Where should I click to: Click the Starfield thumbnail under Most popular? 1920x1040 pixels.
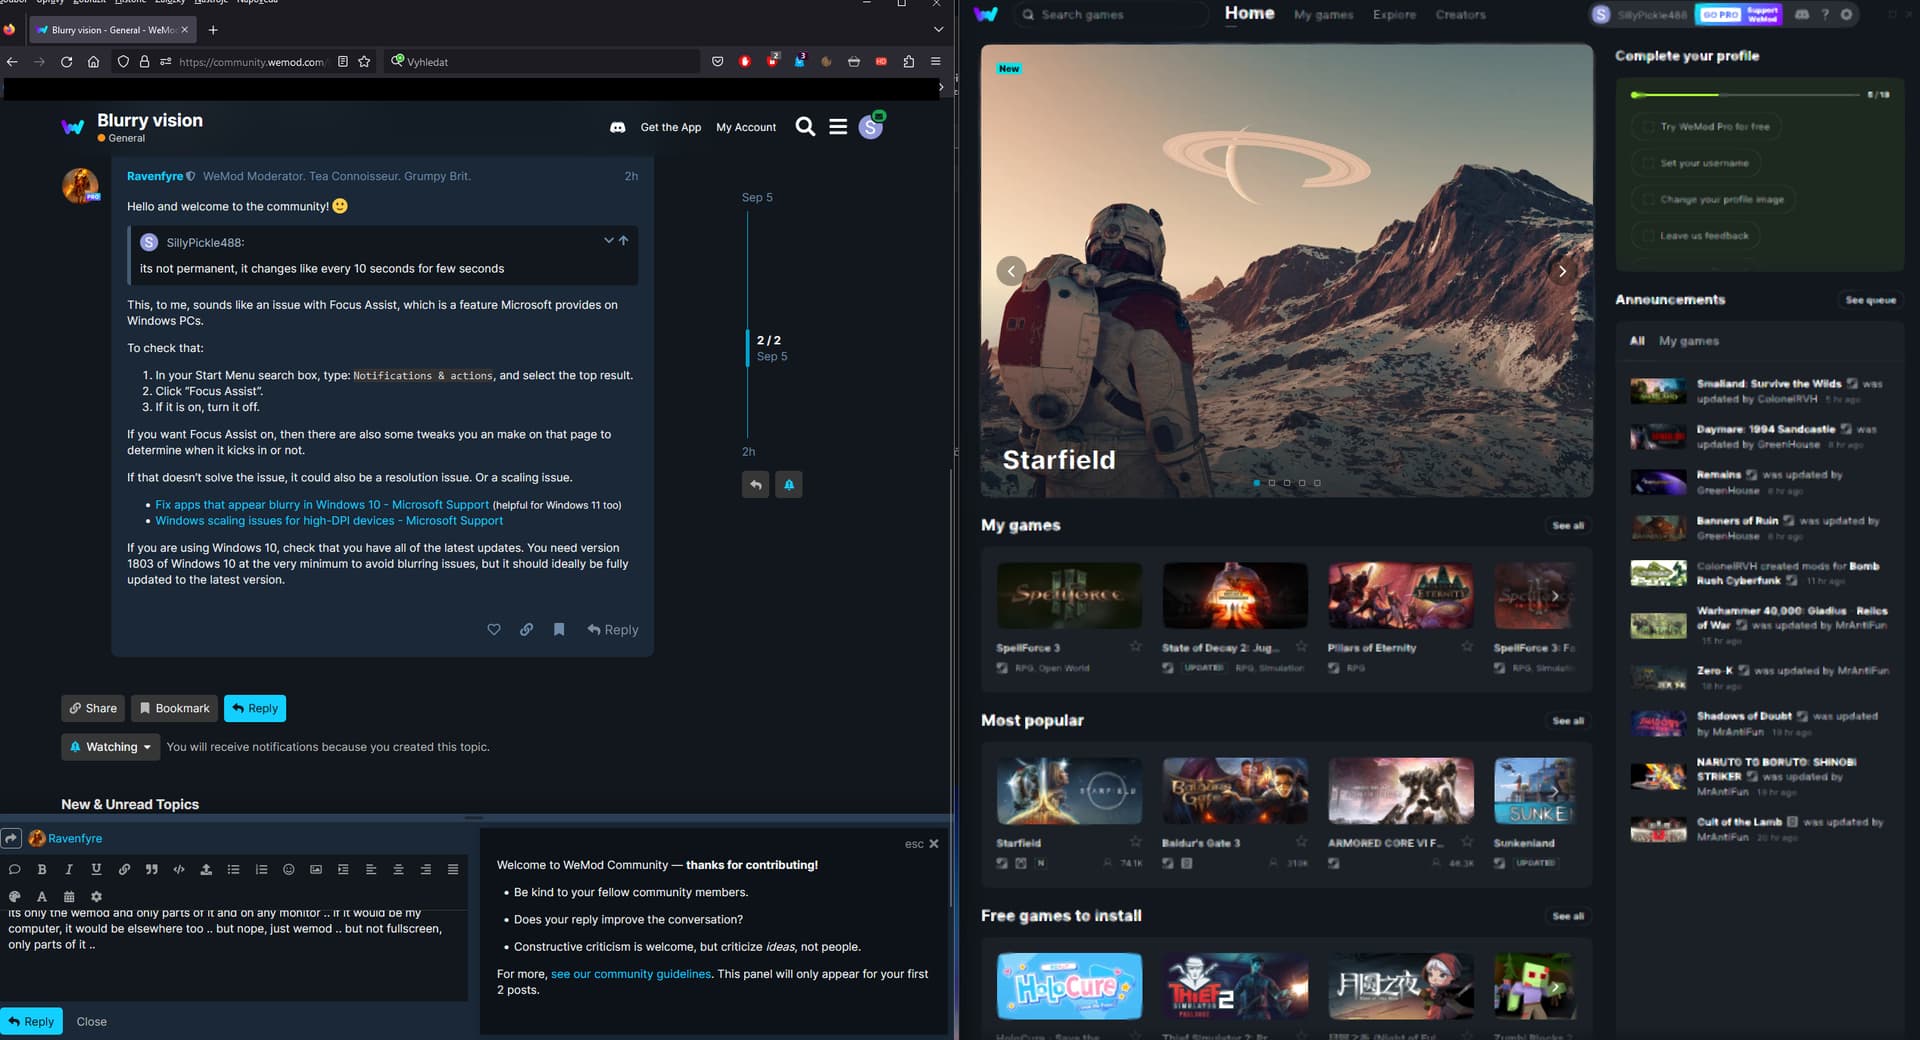(x=1068, y=791)
